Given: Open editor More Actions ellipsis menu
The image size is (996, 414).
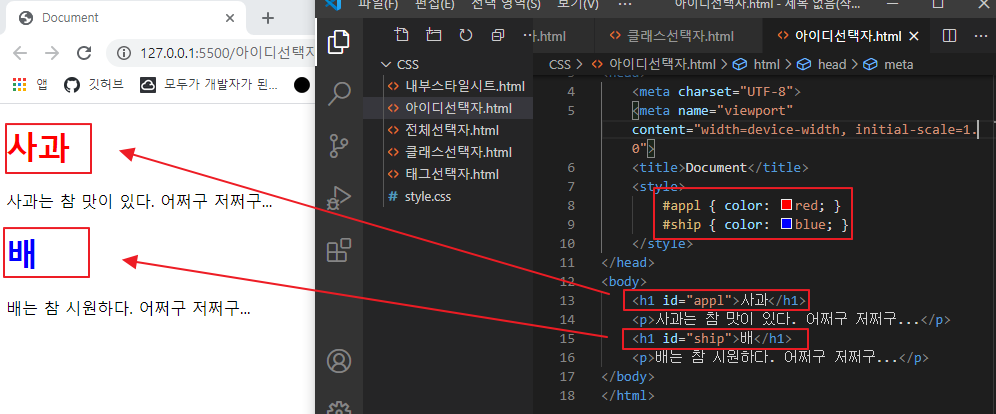Looking at the screenshot, I should [x=981, y=36].
